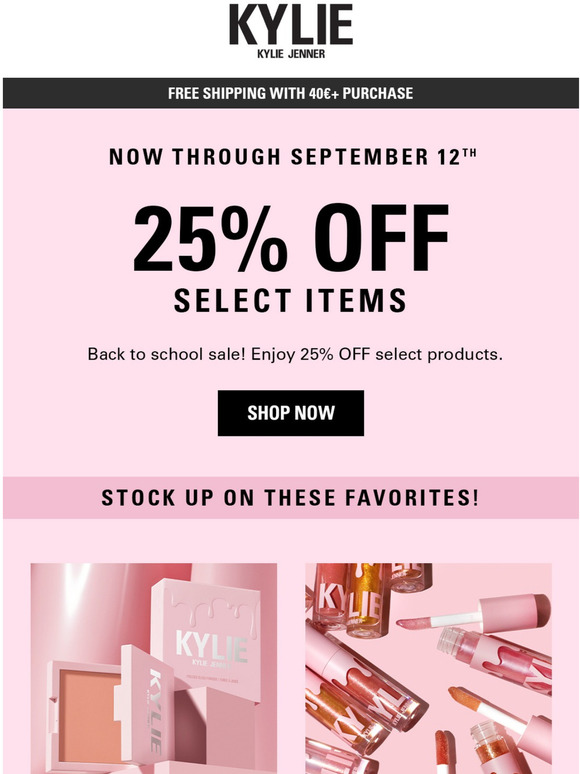This screenshot has width=580, height=774.
Task: Click the Kylie Jenner subtitle under the logo
Action: (291, 54)
